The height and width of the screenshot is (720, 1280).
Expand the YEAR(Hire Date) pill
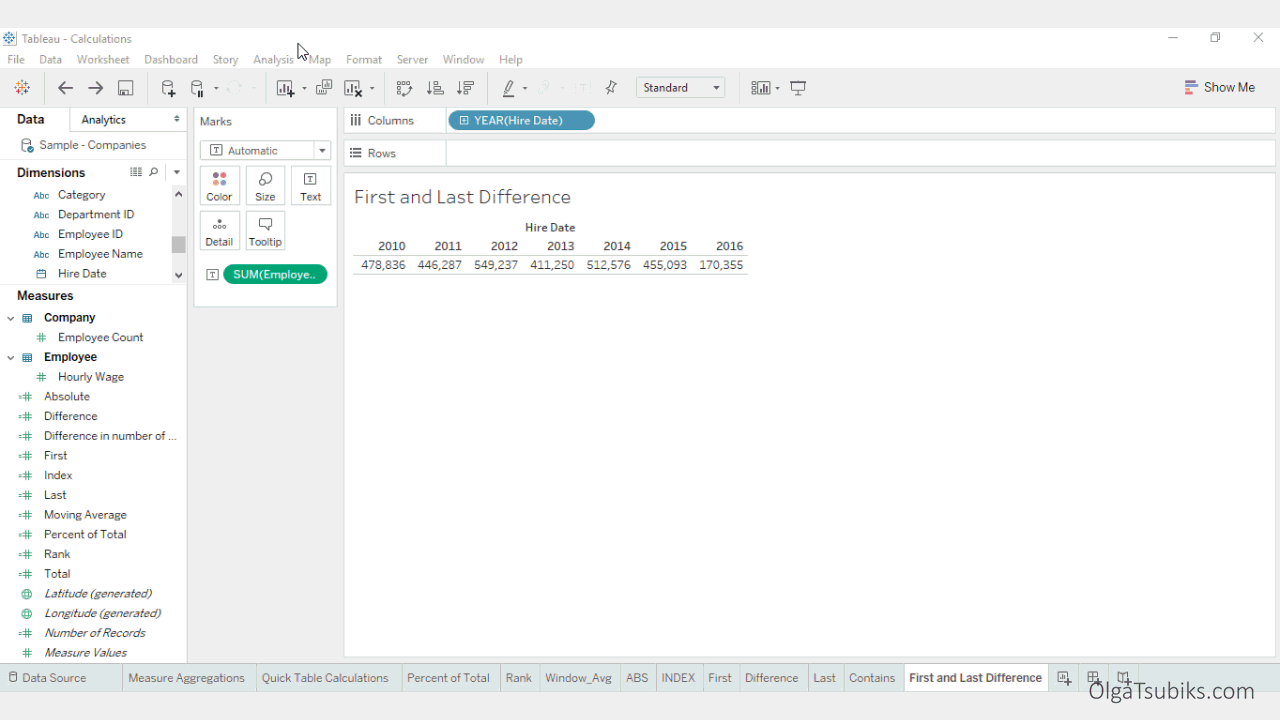tap(464, 121)
